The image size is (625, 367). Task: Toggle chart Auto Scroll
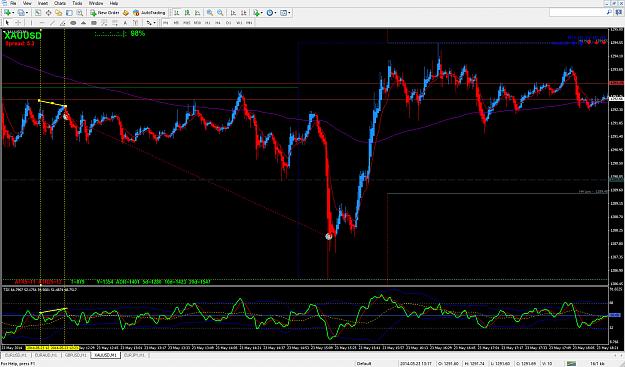pos(233,13)
